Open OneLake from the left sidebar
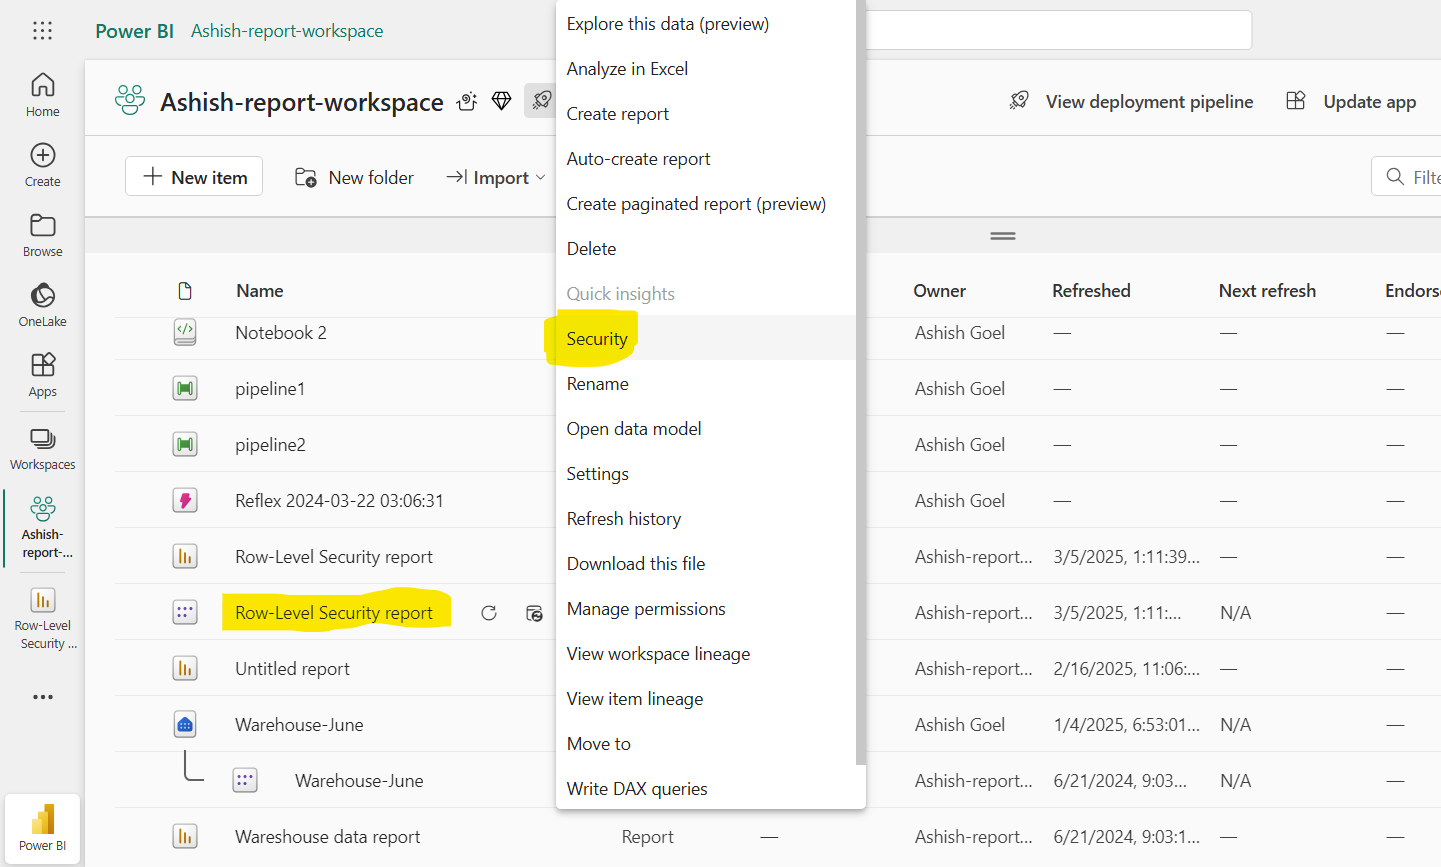The image size is (1441, 867). click(42, 305)
